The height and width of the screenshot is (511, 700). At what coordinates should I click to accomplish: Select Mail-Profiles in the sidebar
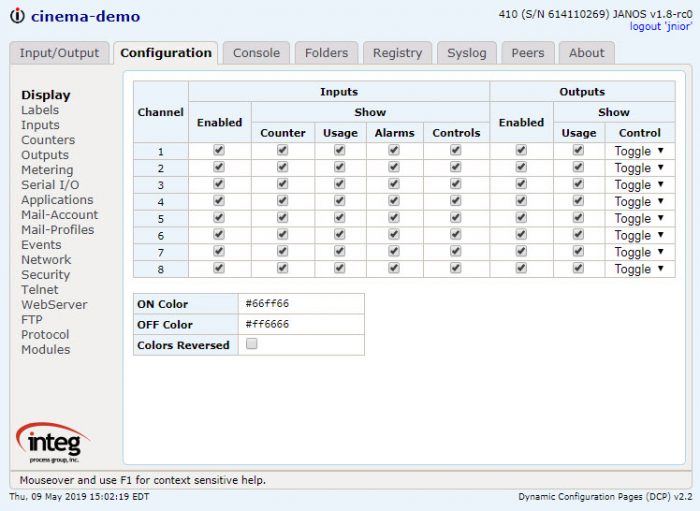pyautogui.click(x=58, y=230)
